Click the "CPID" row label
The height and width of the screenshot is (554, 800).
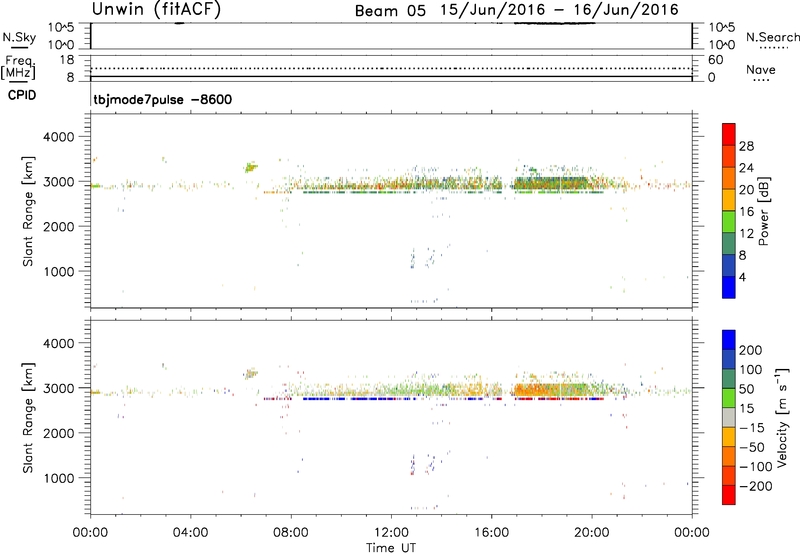[22, 95]
